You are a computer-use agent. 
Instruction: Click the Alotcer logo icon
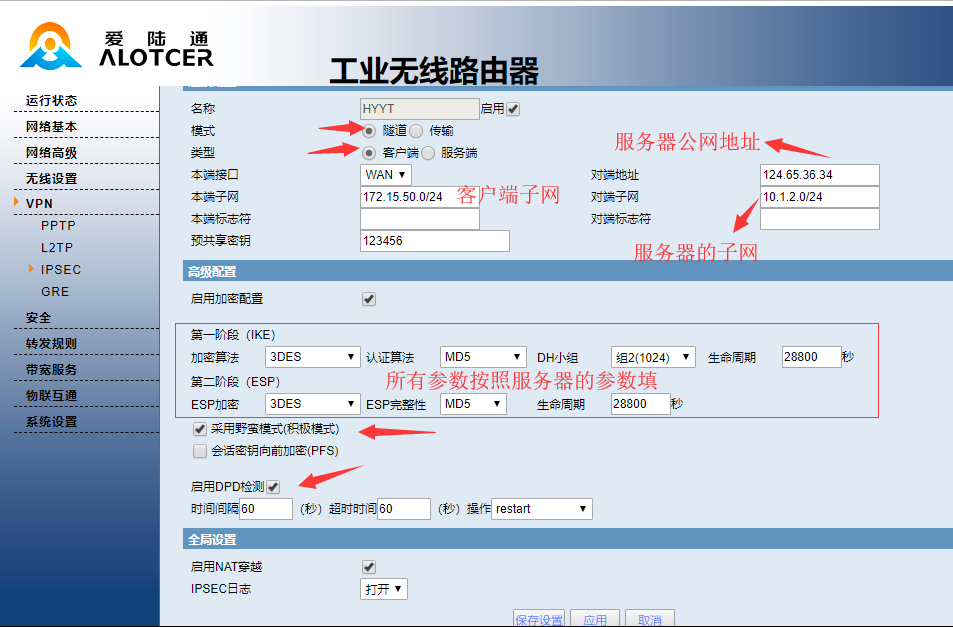click(x=51, y=46)
